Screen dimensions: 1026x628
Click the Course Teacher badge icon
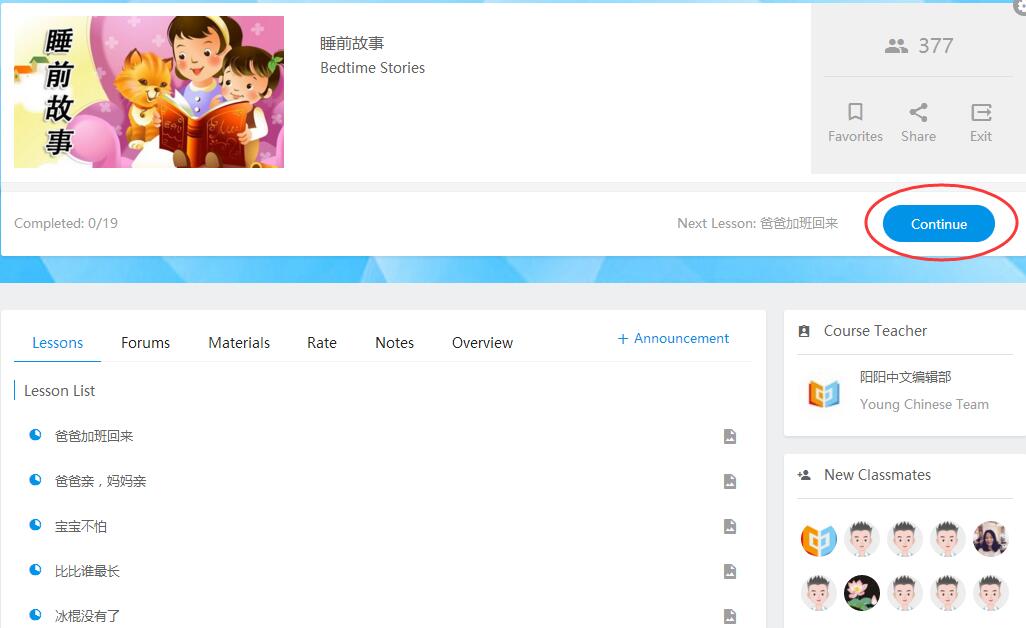(804, 331)
